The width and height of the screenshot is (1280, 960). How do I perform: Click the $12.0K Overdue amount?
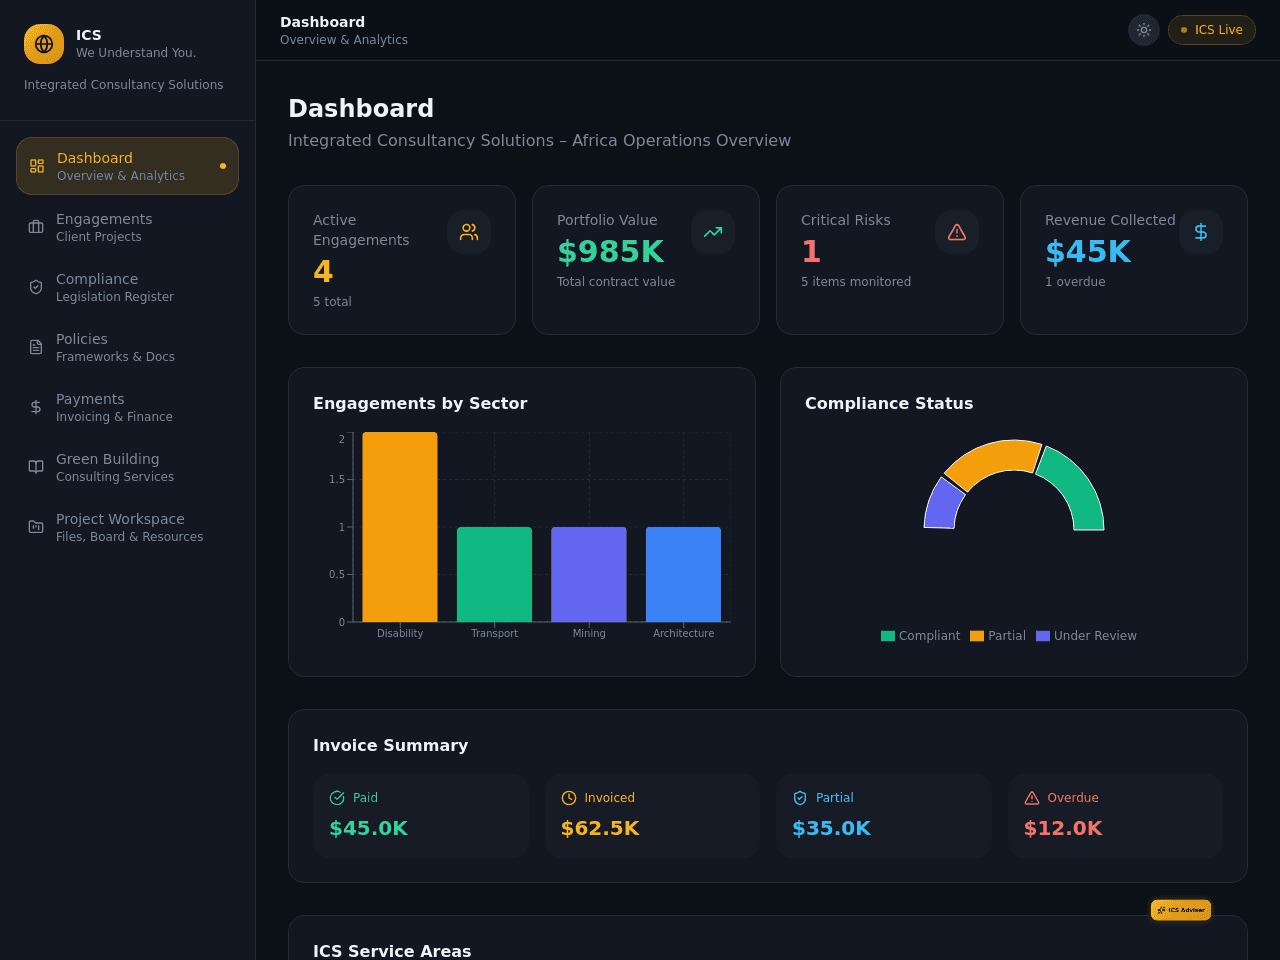[x=1063, y=828]
